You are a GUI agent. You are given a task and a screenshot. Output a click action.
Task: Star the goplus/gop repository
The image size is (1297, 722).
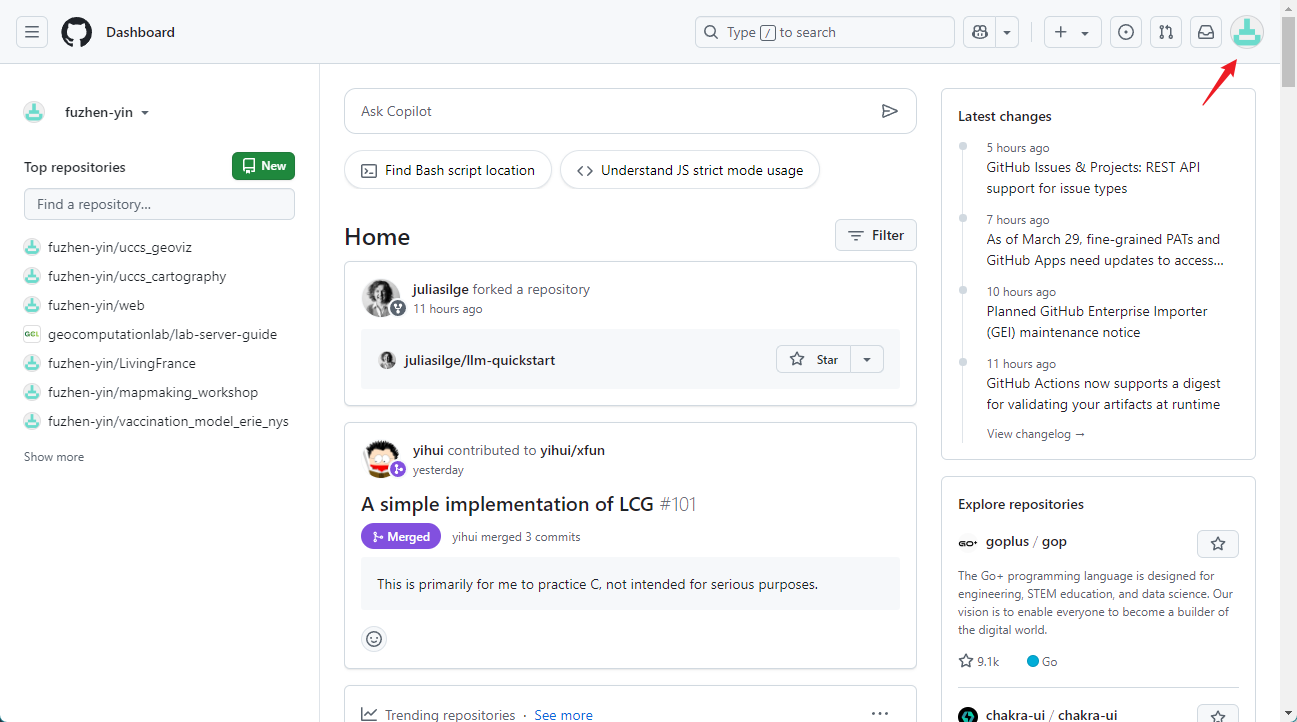pyautogui.click(x=1218, y=544)
